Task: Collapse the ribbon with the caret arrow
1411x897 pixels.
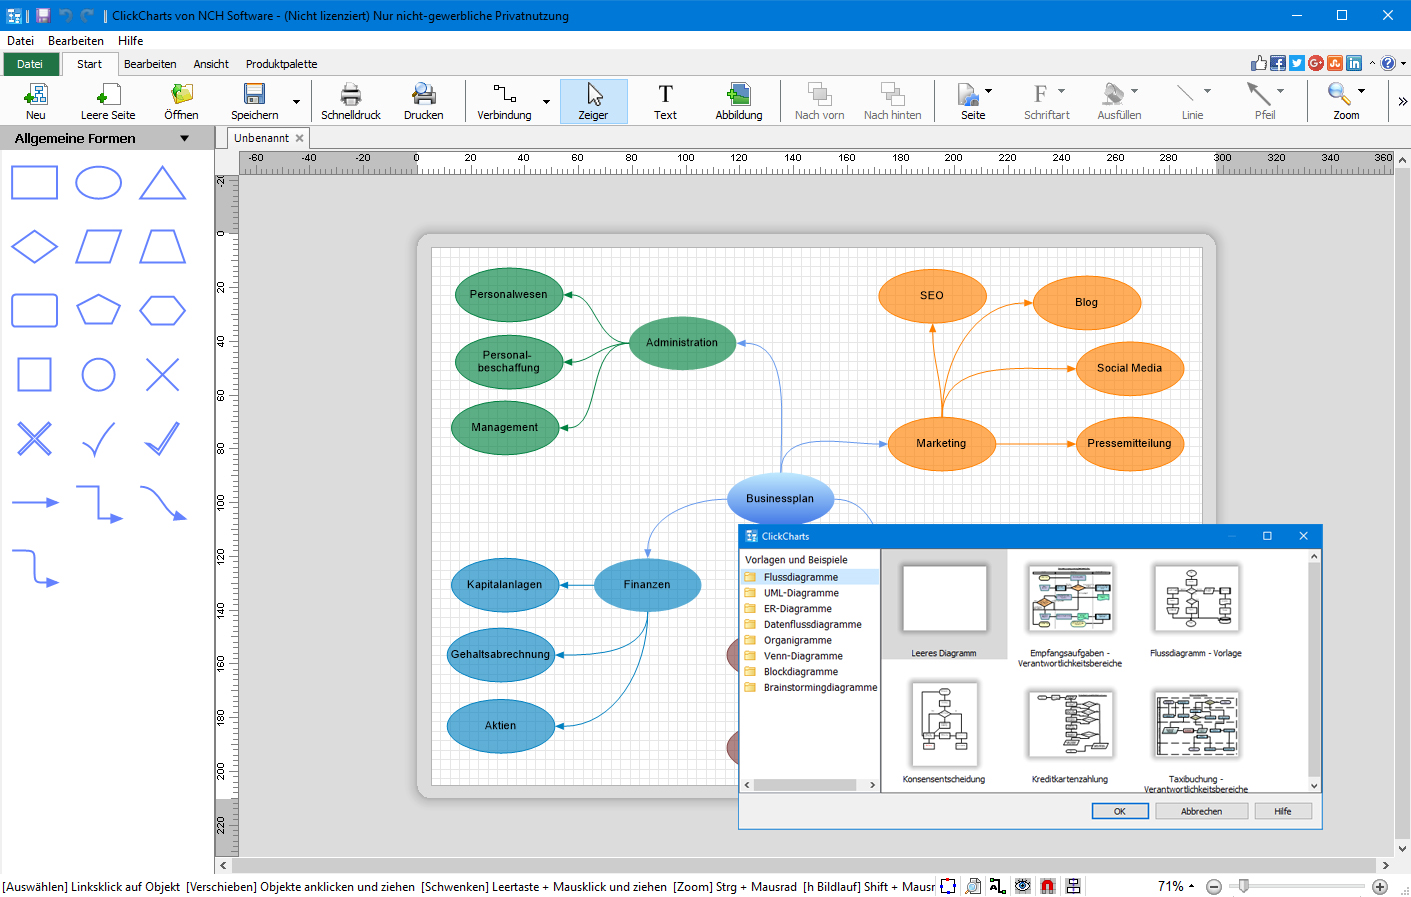Action: 1372,63
